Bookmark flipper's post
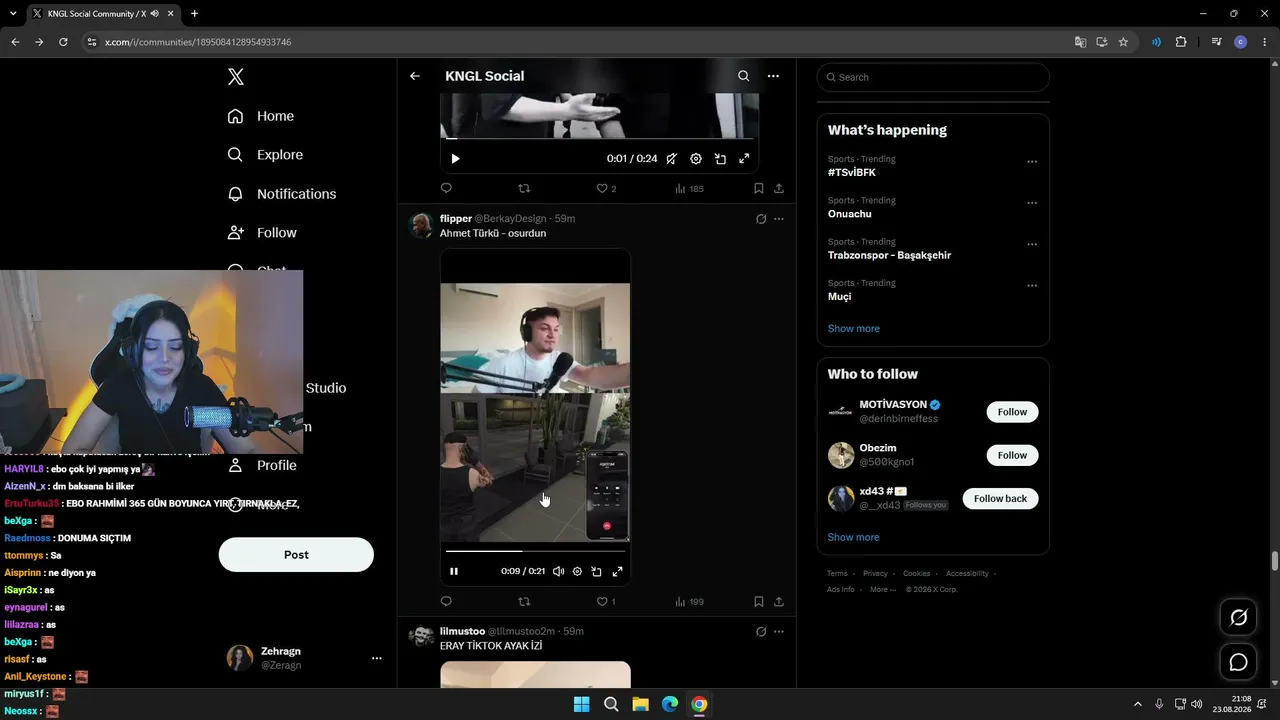The width and height of the screenshot is (1280, 720). point(759,602)
